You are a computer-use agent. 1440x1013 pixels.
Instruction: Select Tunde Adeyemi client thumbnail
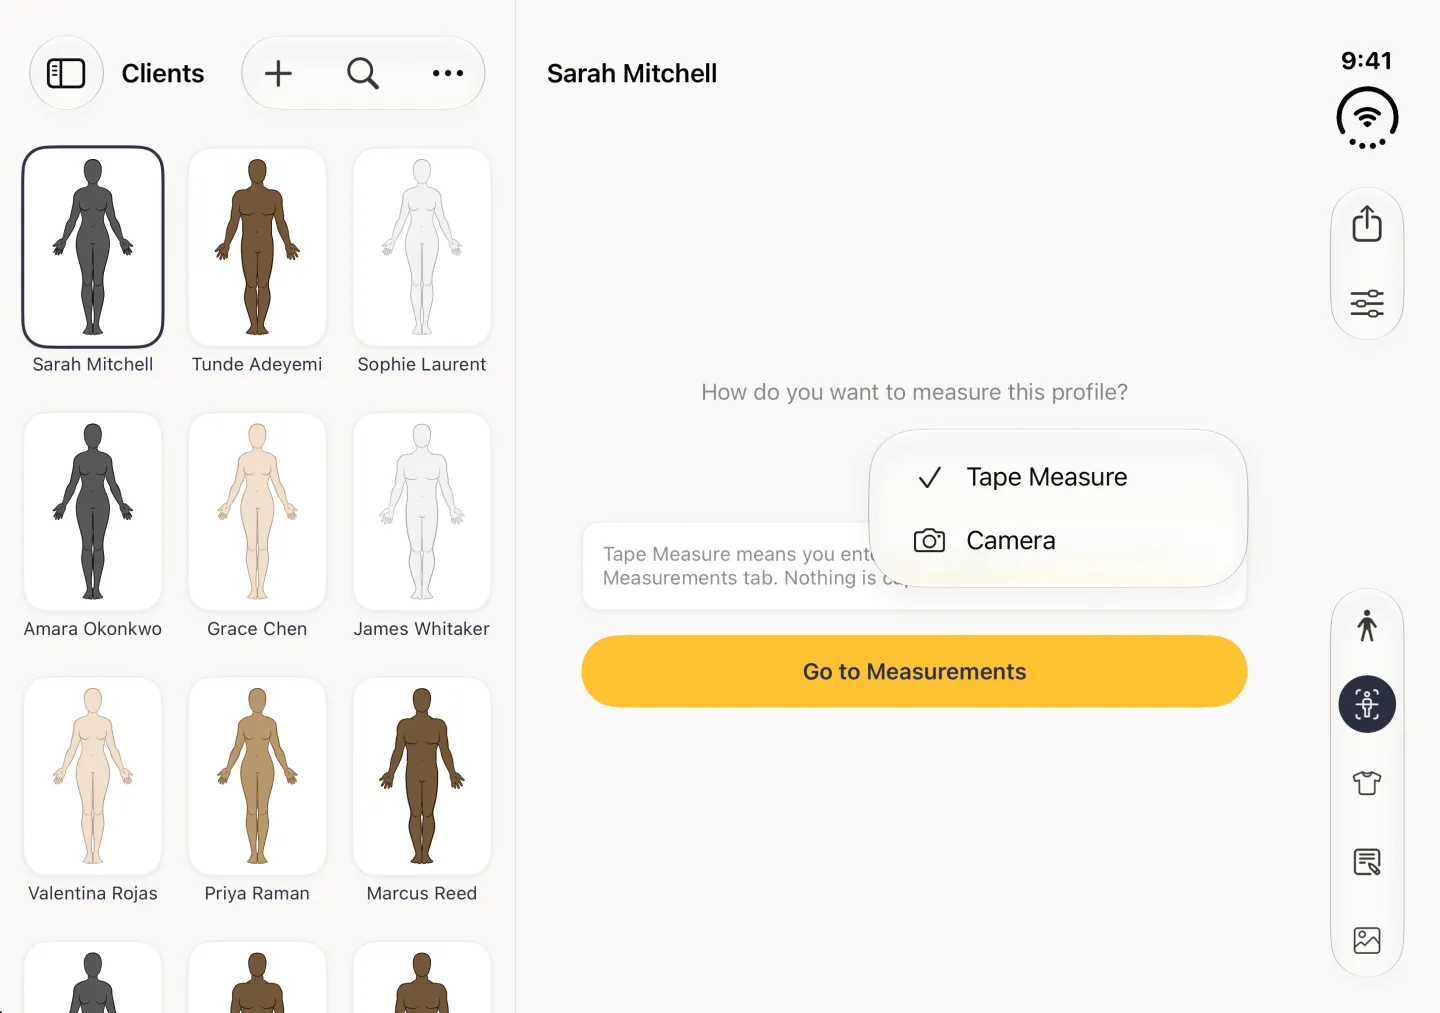pyautogui.click(x=257, y=247)
